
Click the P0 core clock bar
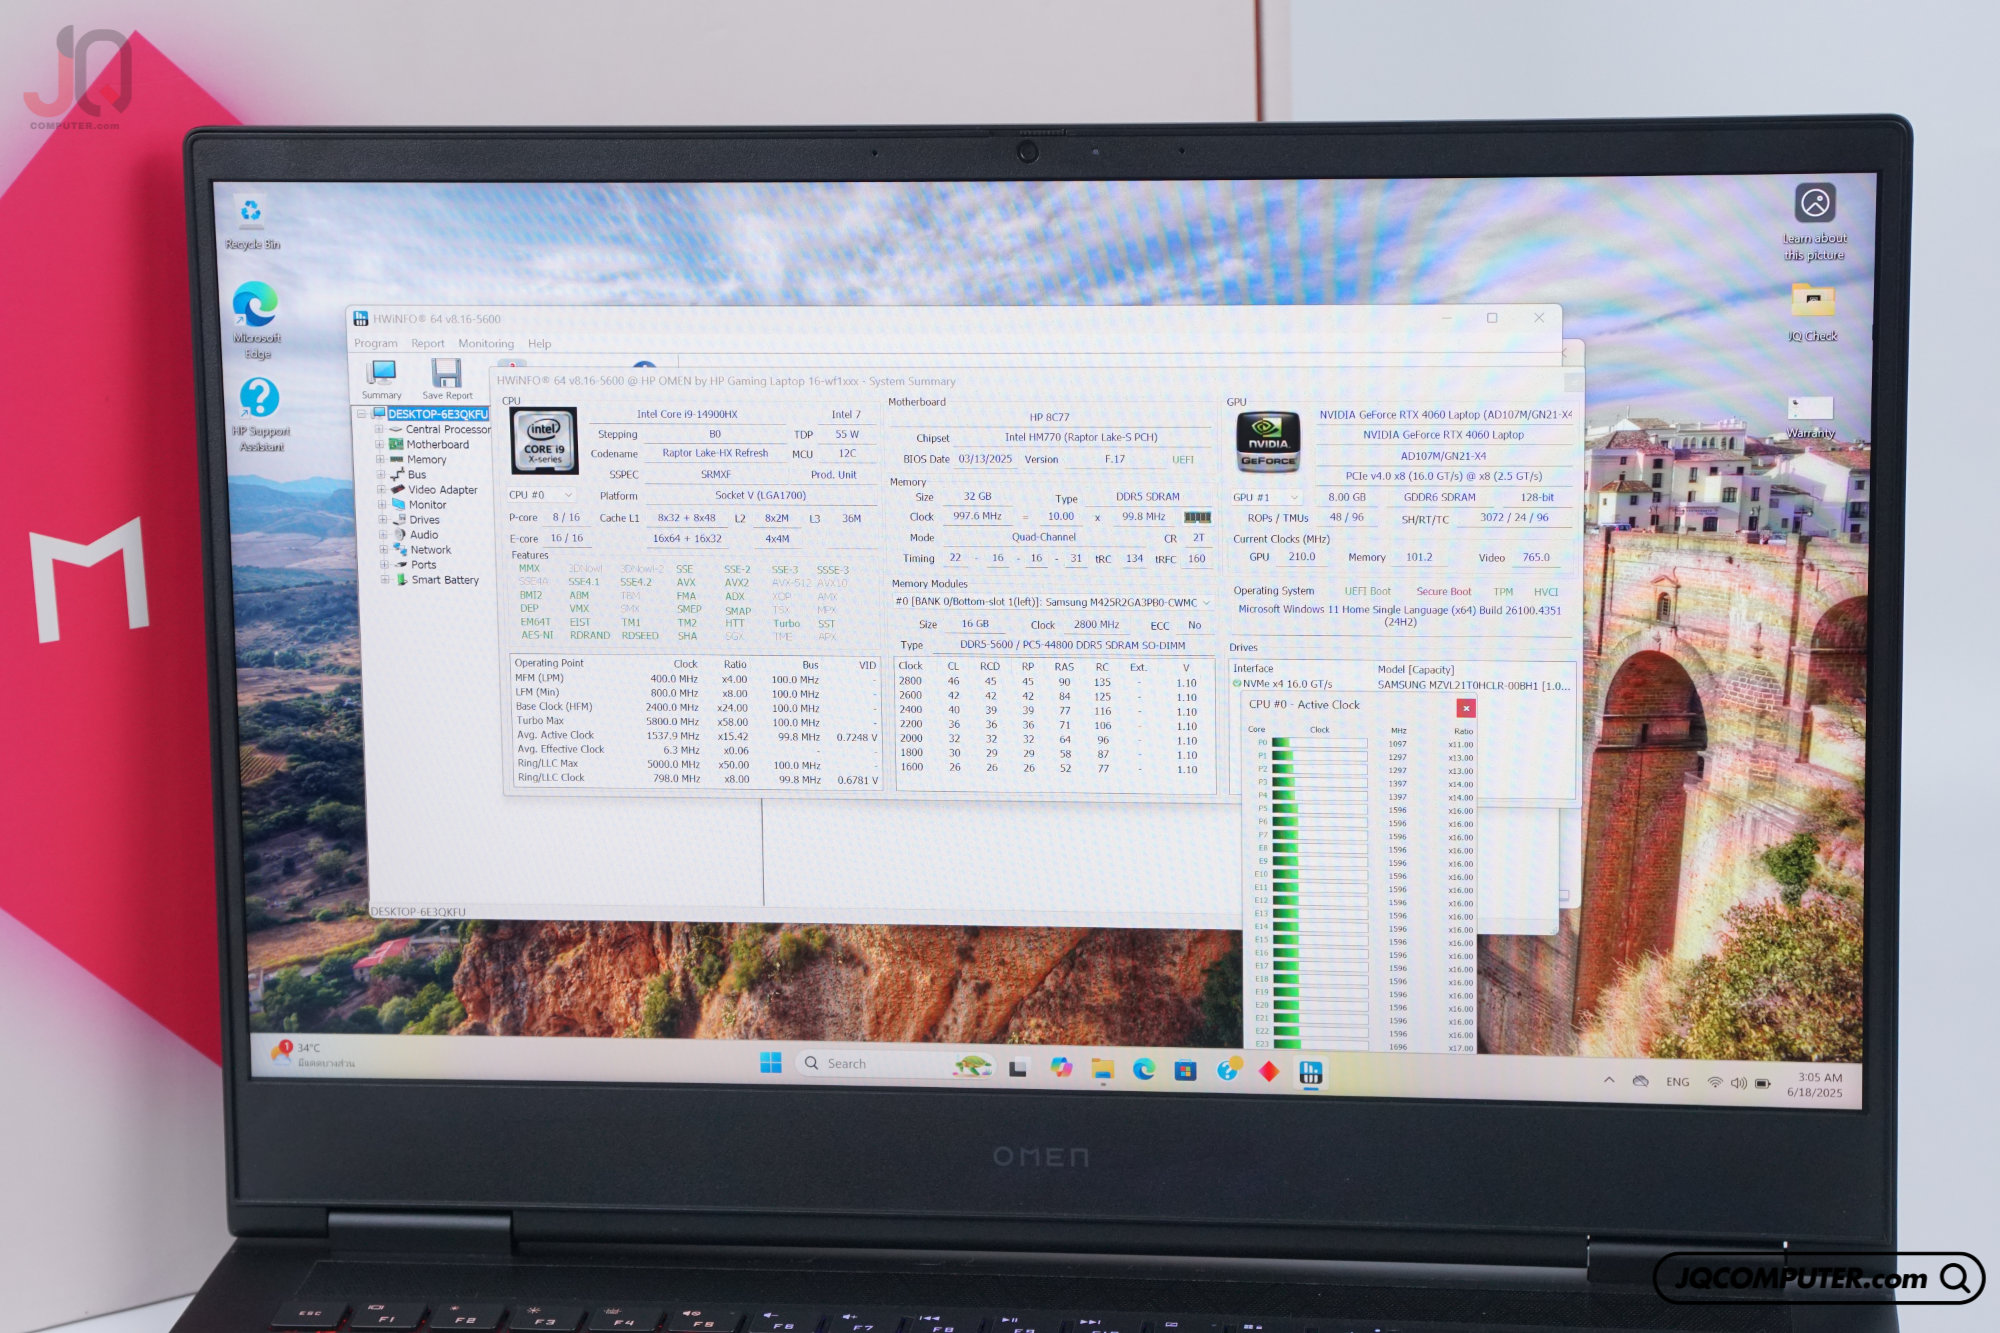[x=1319, y=744]
